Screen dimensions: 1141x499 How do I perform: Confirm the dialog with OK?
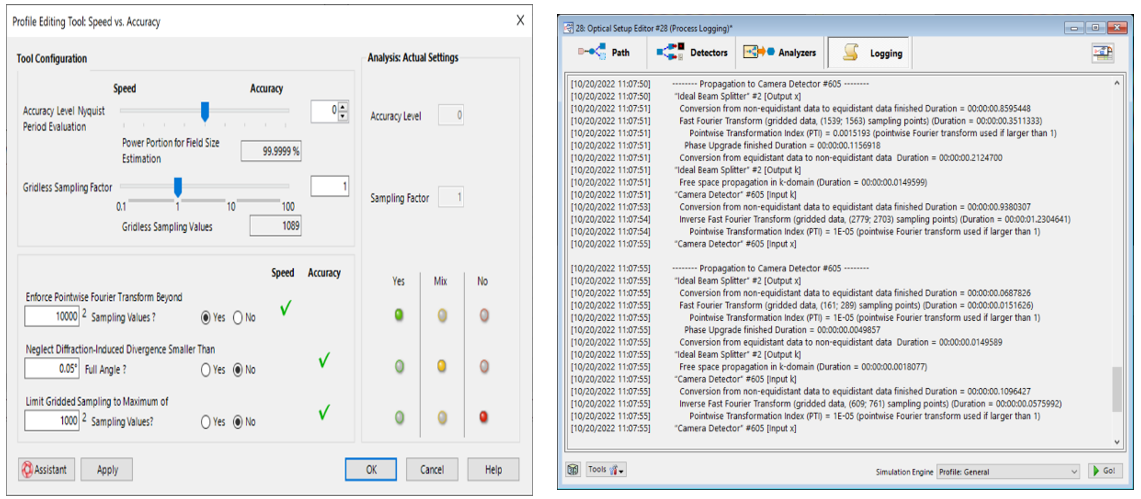coord(371,469)
